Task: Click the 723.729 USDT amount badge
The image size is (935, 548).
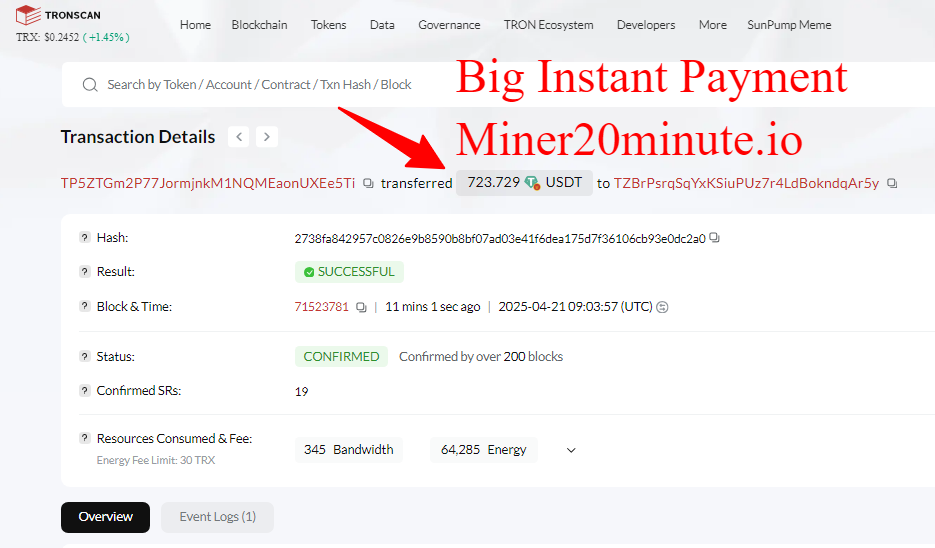Action: [524, 182]
